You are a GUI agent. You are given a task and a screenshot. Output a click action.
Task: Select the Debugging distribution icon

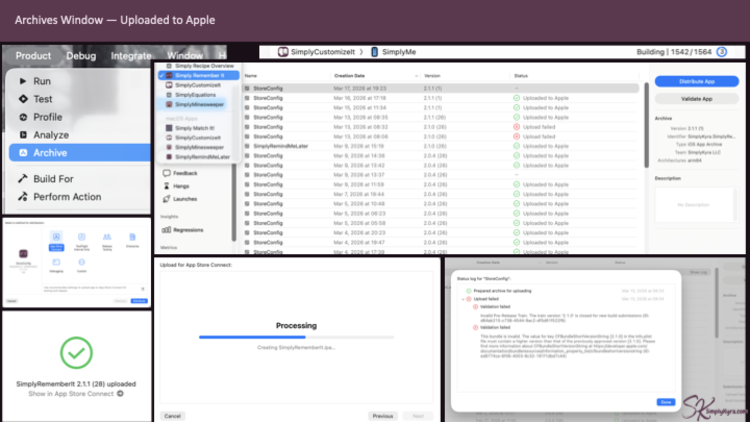tap(56, 262)
